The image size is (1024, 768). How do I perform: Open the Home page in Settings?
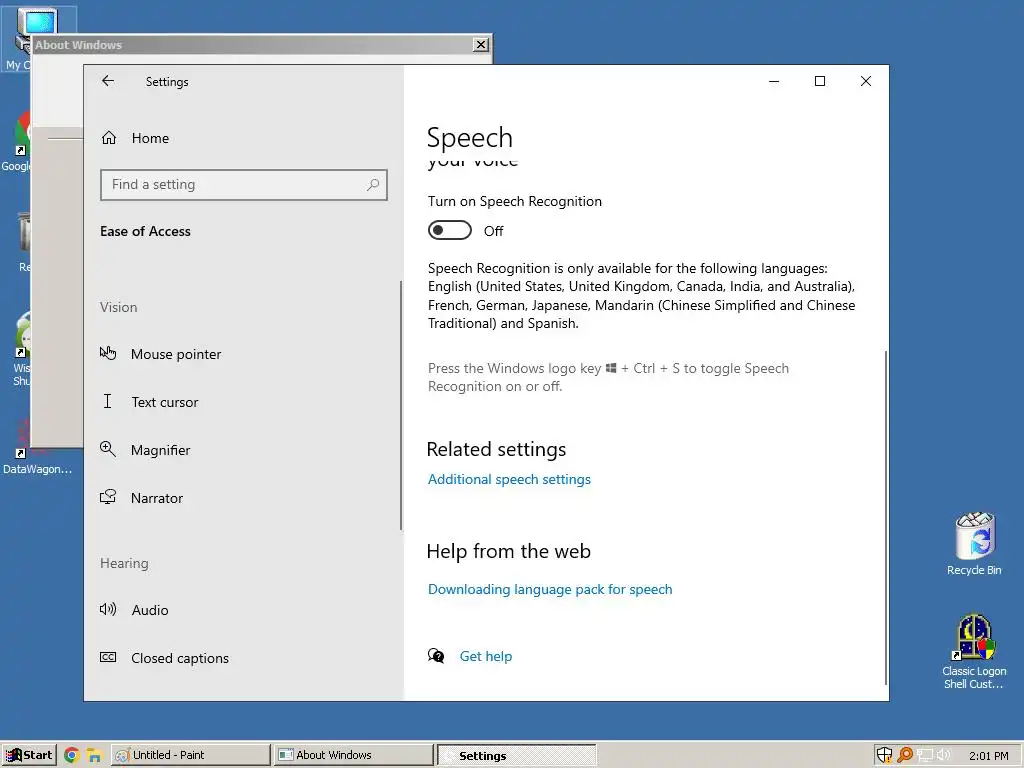135,138
